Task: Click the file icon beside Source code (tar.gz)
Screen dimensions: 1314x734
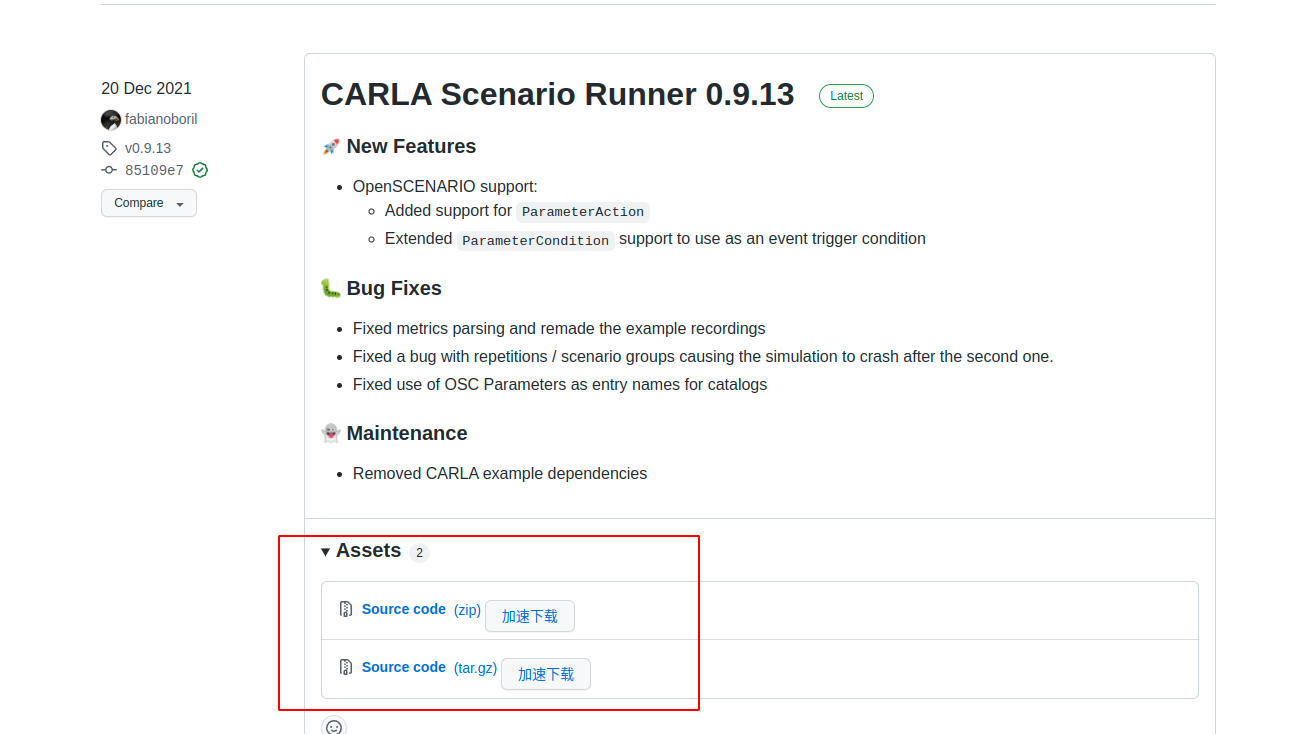Action: pyautogui.click(x=346, y=666)
